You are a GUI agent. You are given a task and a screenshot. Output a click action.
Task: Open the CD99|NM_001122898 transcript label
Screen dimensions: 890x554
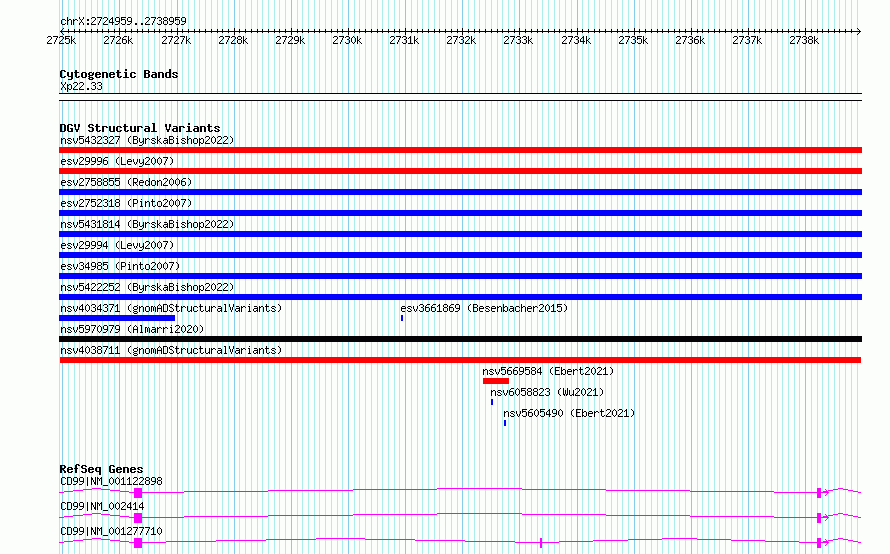[111, 481]
